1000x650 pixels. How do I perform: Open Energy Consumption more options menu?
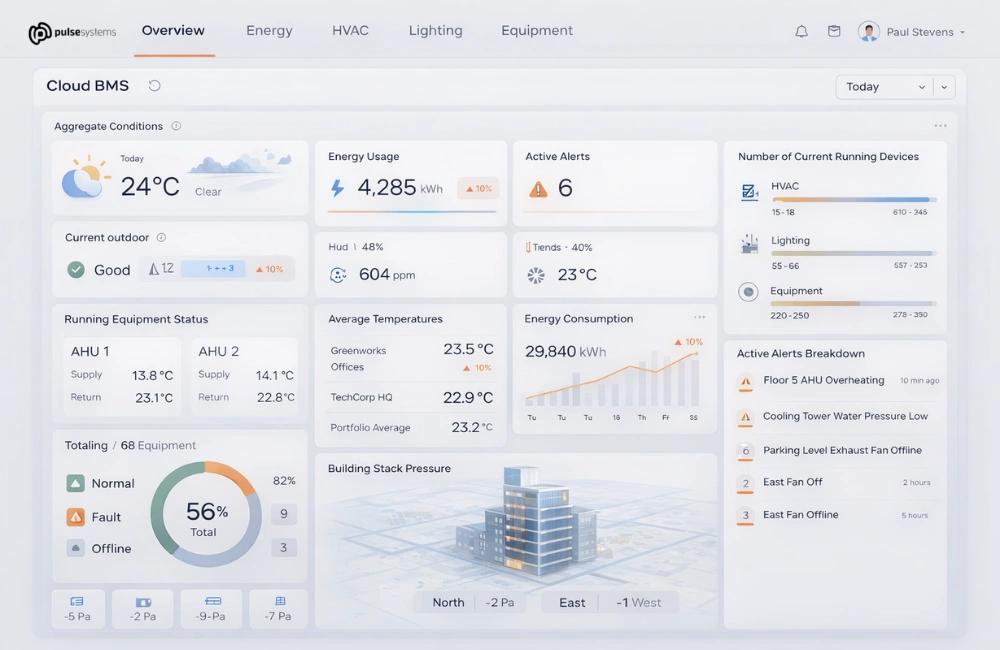tap(699, 318)
